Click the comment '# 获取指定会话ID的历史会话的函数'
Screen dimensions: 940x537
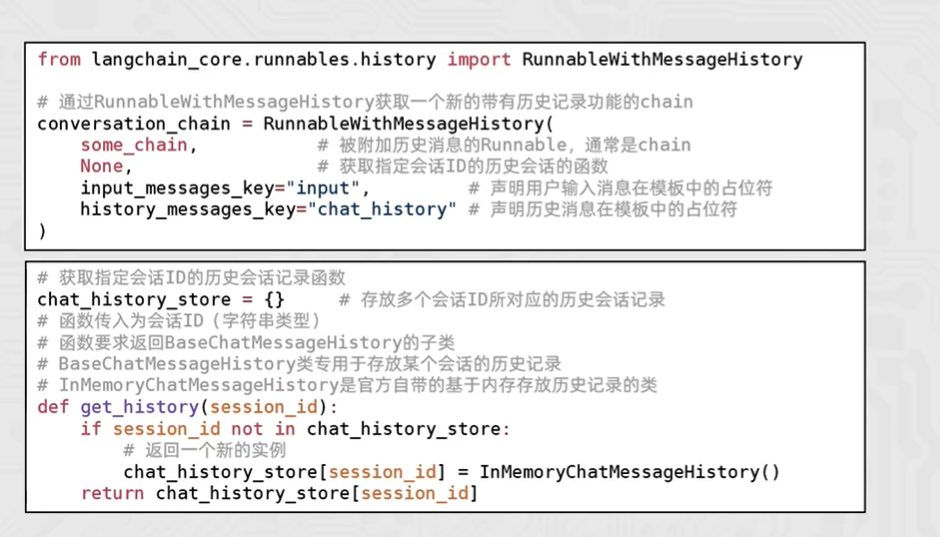(x=462, y=166)
